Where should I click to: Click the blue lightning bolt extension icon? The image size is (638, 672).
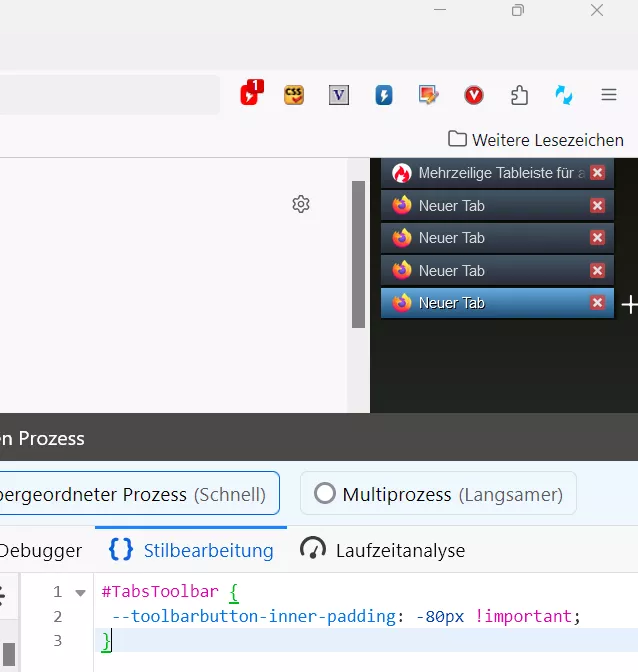[x=384, y=95]
